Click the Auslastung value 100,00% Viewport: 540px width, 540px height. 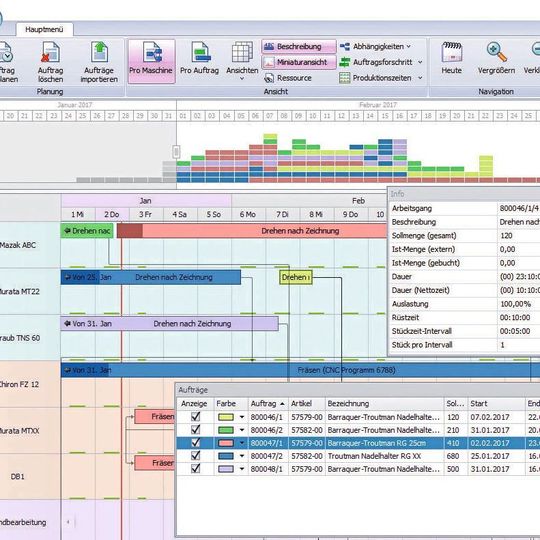click(515, 304)
